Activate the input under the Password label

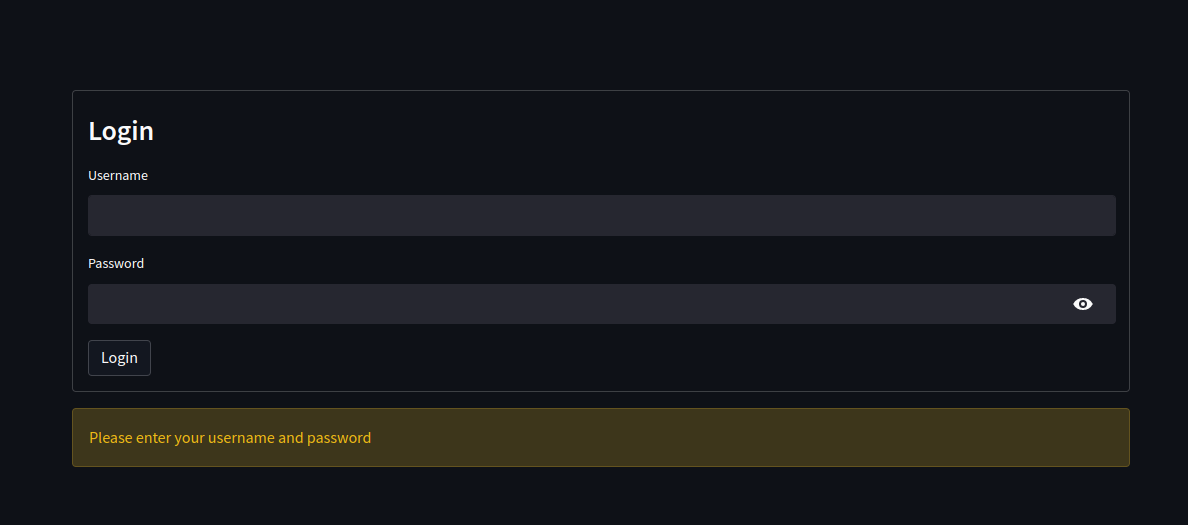570,304
